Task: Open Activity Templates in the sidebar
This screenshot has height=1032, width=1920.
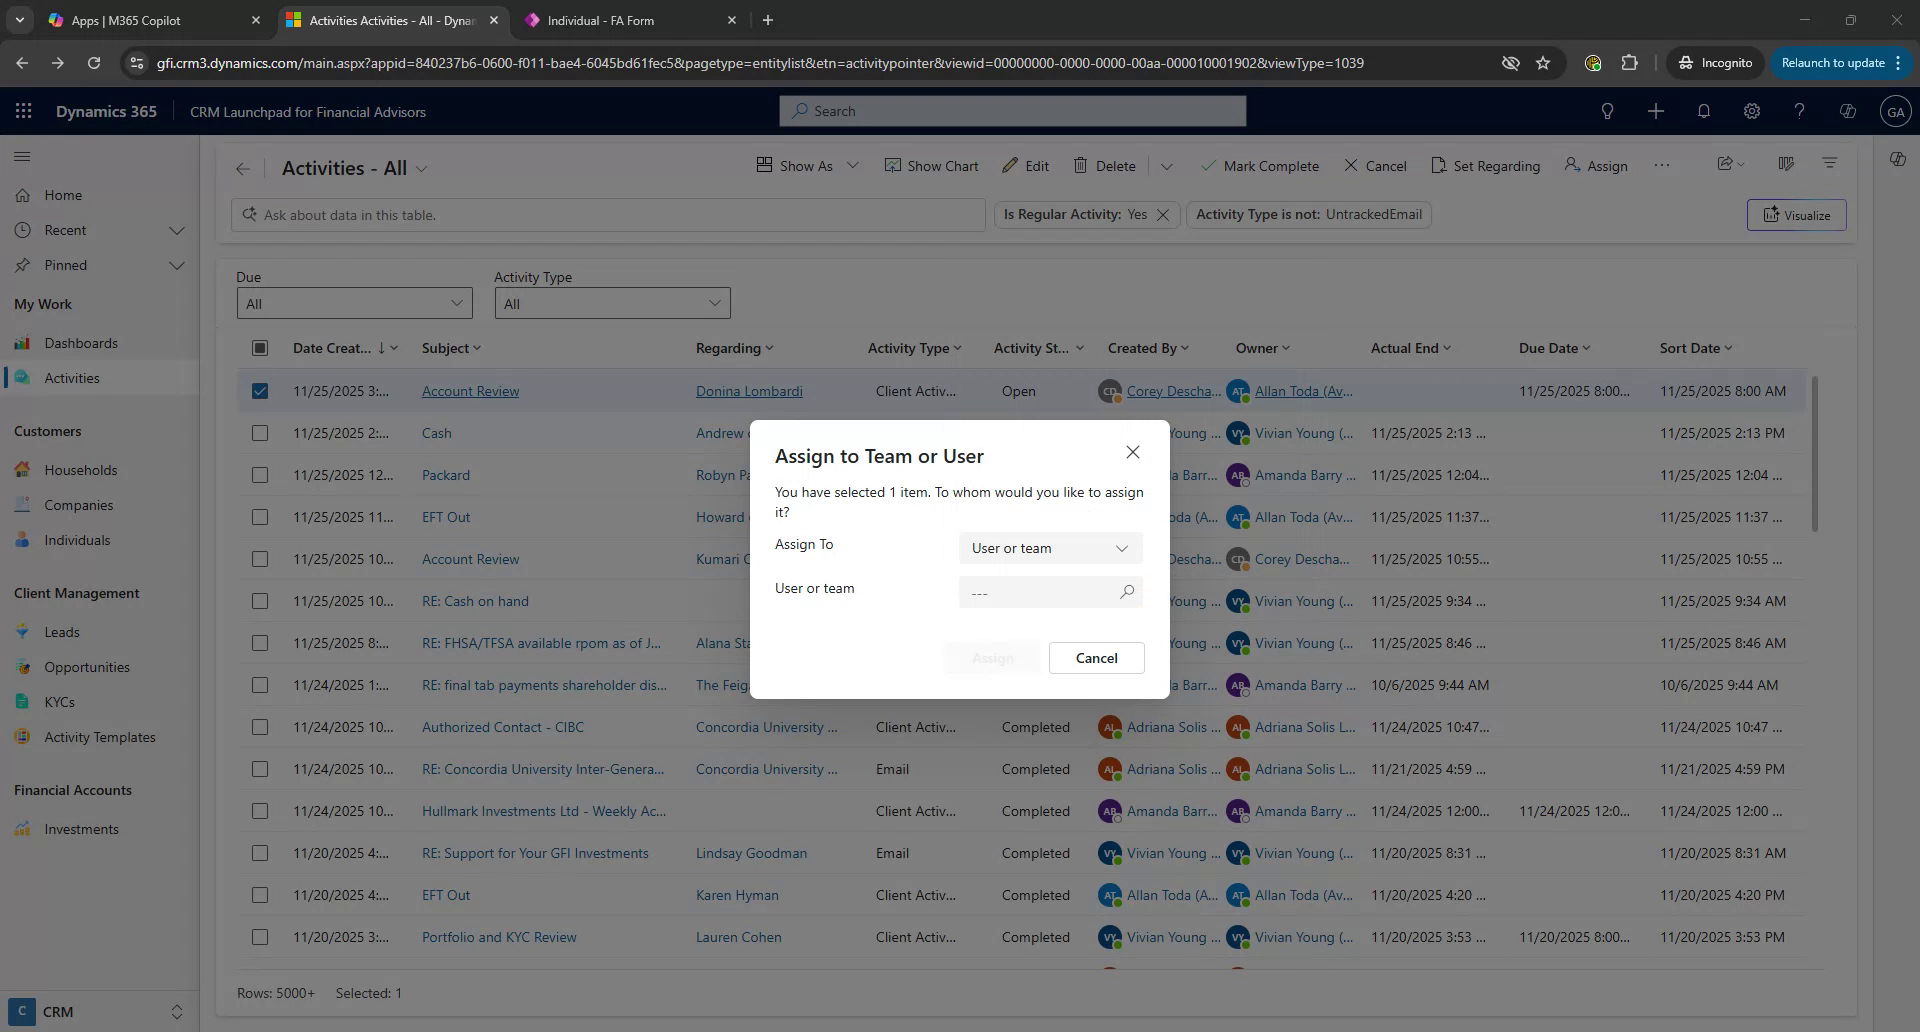Action: [99, 737]
